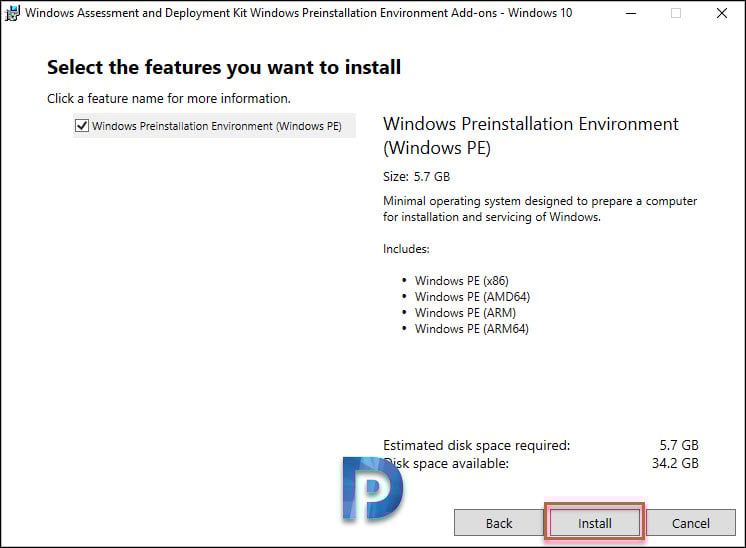The image size is (746, 548).
Task: Click the disabled maximize button
Action: click(x=676, y=13)
